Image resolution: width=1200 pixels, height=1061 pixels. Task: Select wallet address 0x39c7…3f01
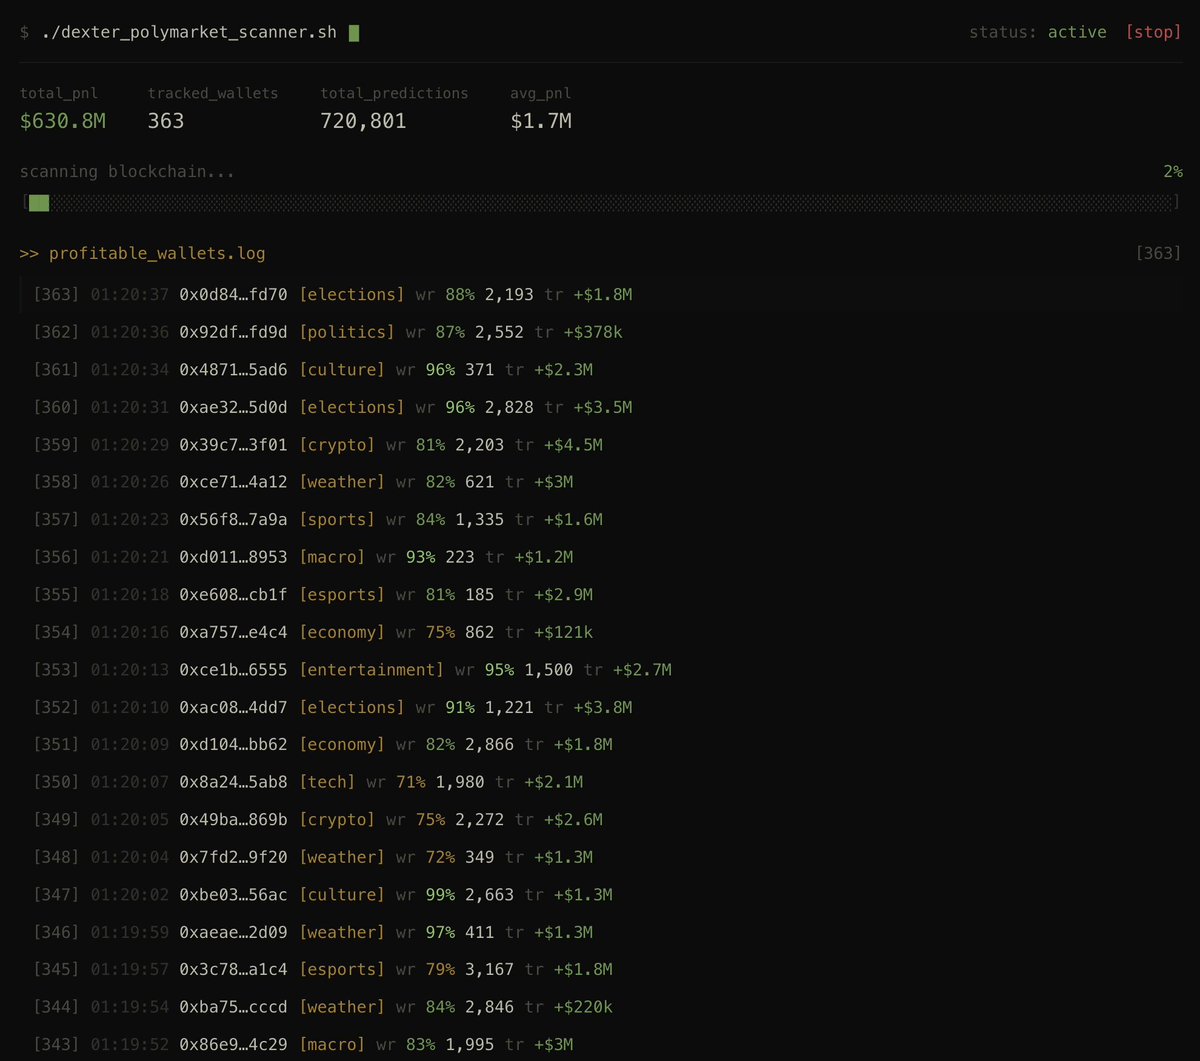pyautogui.click(x=233, y=445)
